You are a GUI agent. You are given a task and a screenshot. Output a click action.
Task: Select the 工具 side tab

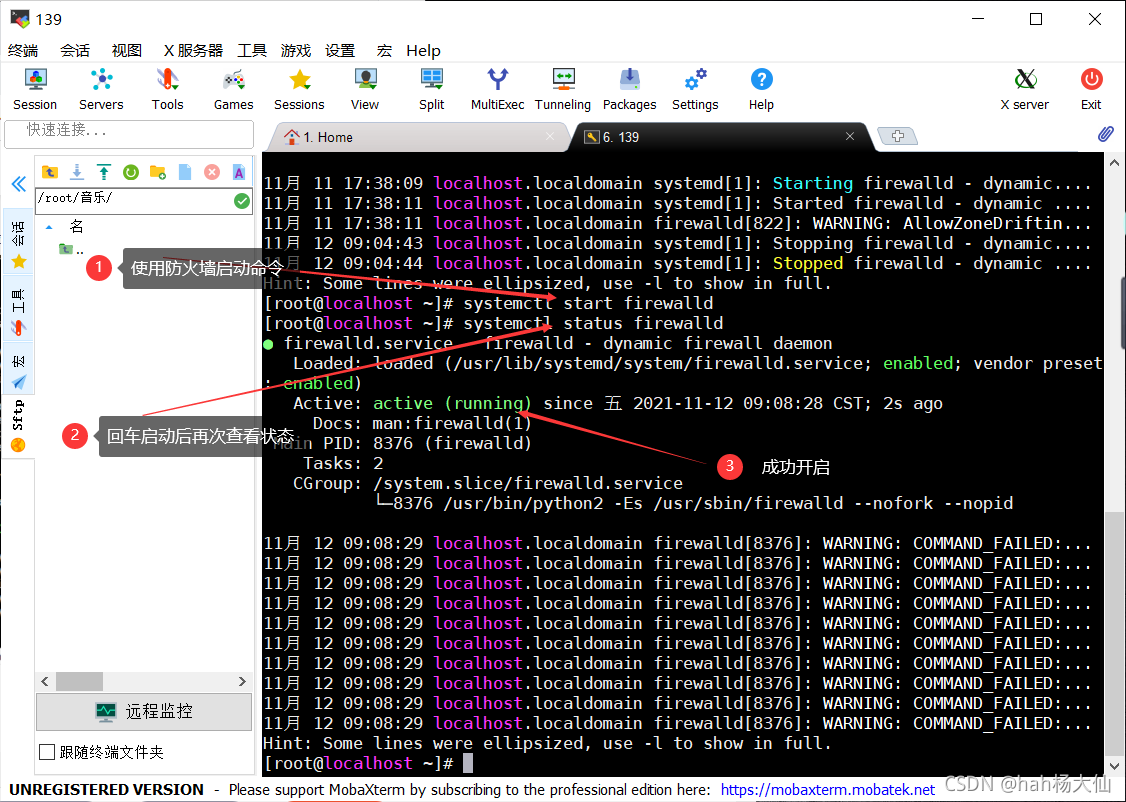coord(19,310)
